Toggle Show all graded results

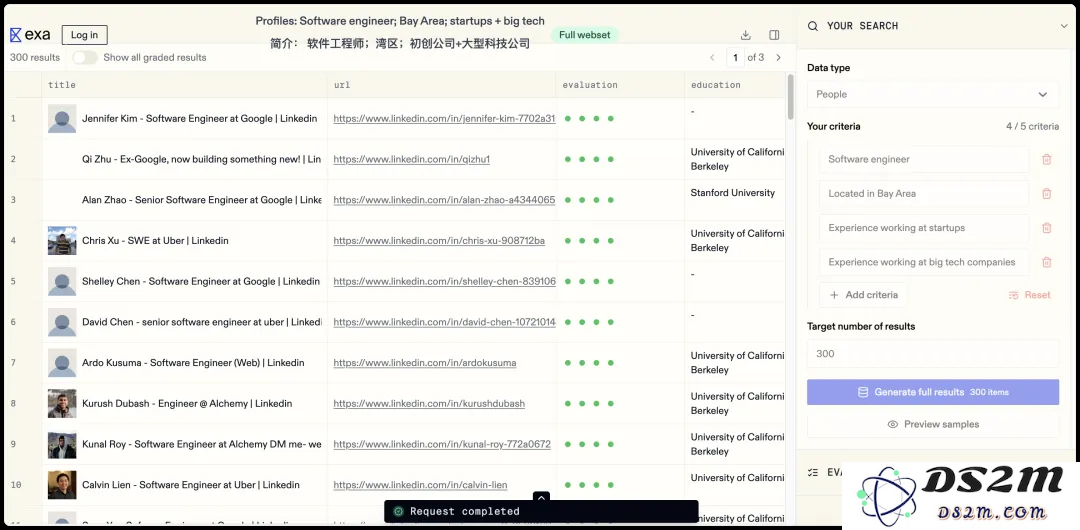click(85, 58)
